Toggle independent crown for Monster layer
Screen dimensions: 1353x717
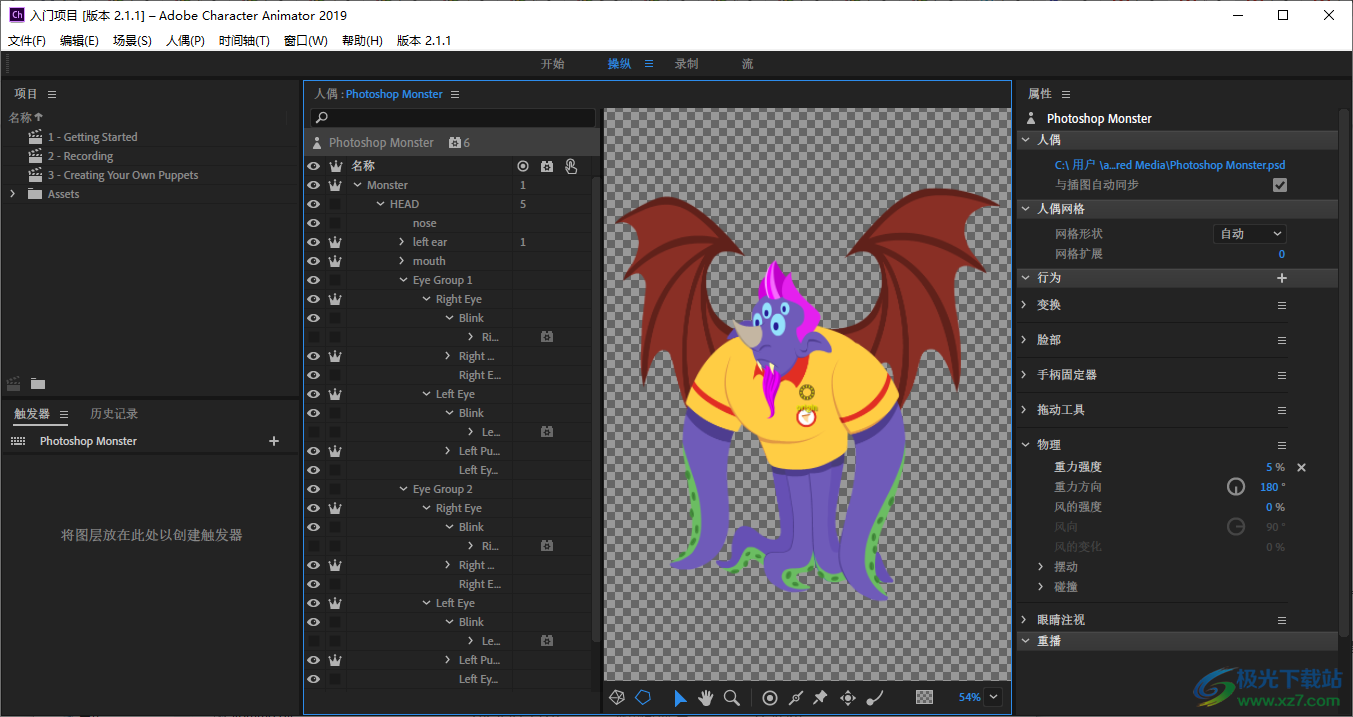click(x=335, y=185)
